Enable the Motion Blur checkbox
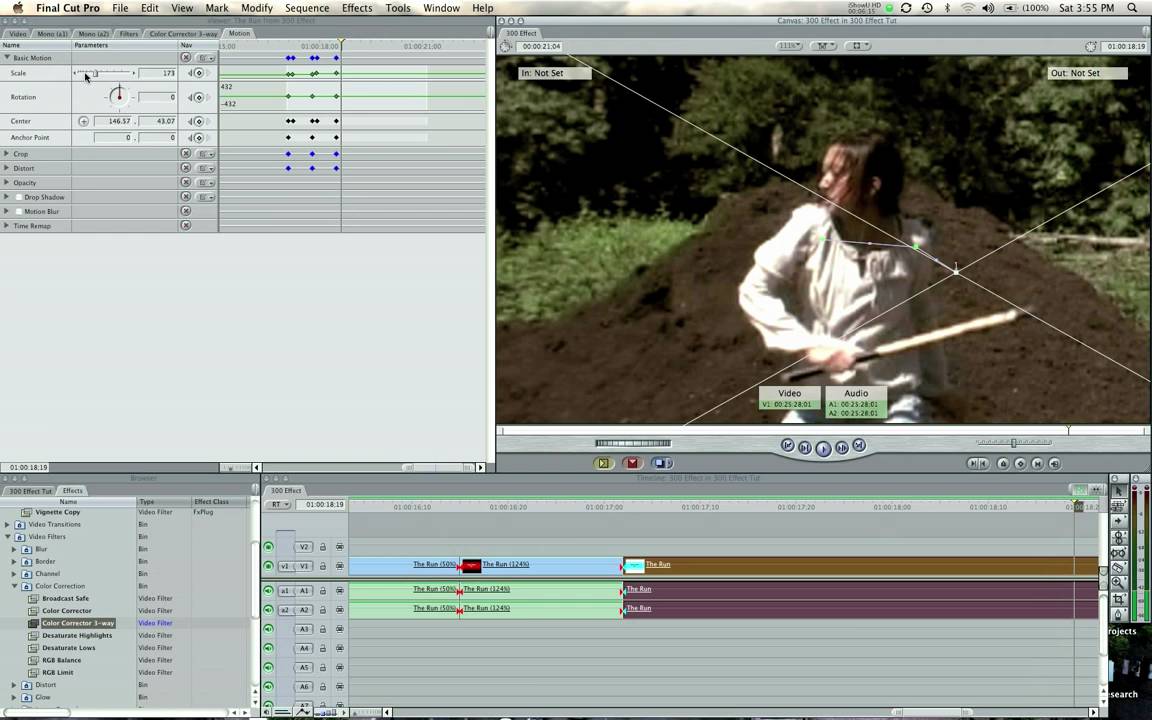 point(19,212)
